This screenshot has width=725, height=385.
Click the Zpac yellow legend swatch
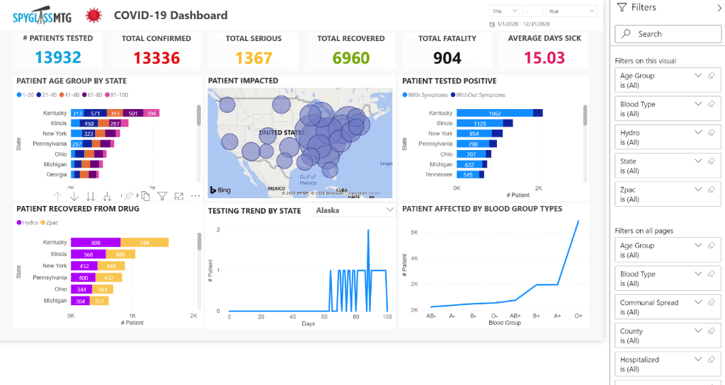point(43,223)
